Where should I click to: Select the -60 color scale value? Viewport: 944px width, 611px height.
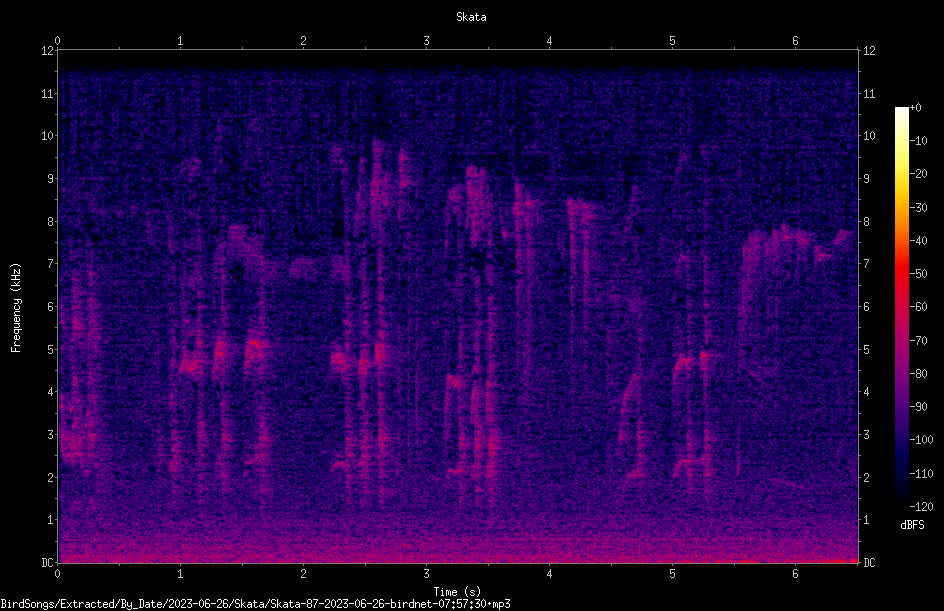(918, 307)
